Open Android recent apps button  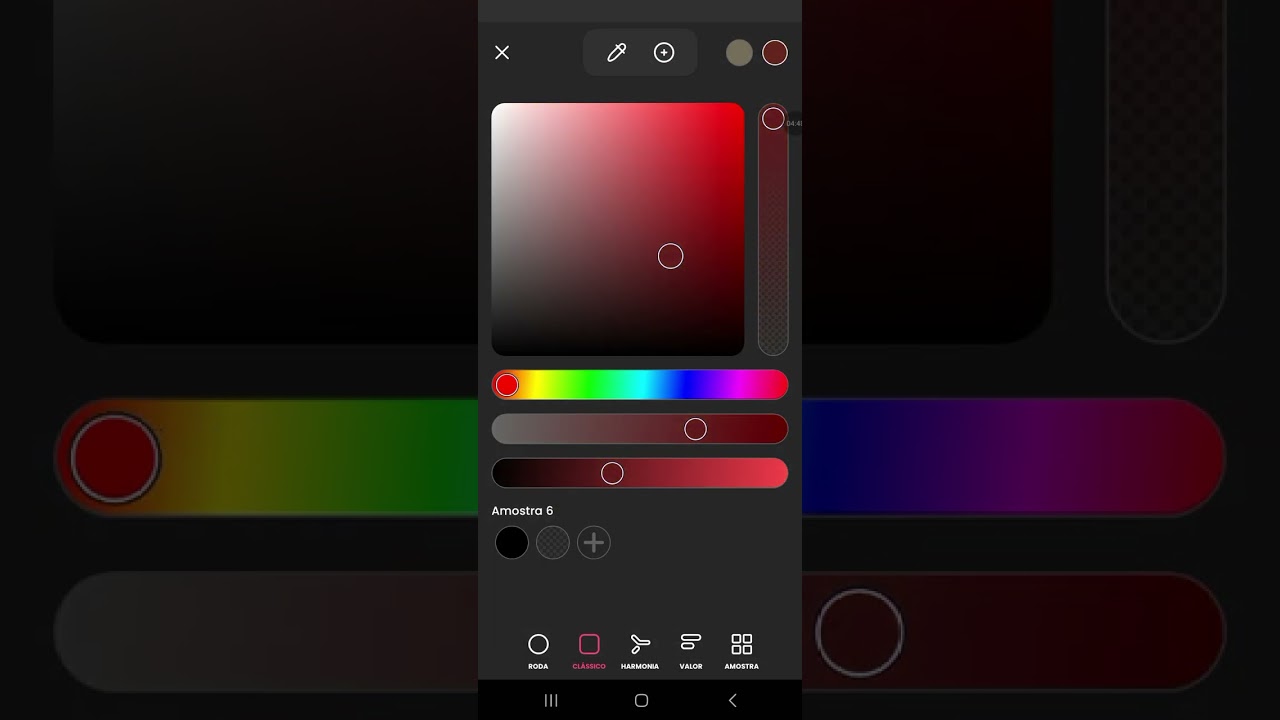tap(551, 700)
